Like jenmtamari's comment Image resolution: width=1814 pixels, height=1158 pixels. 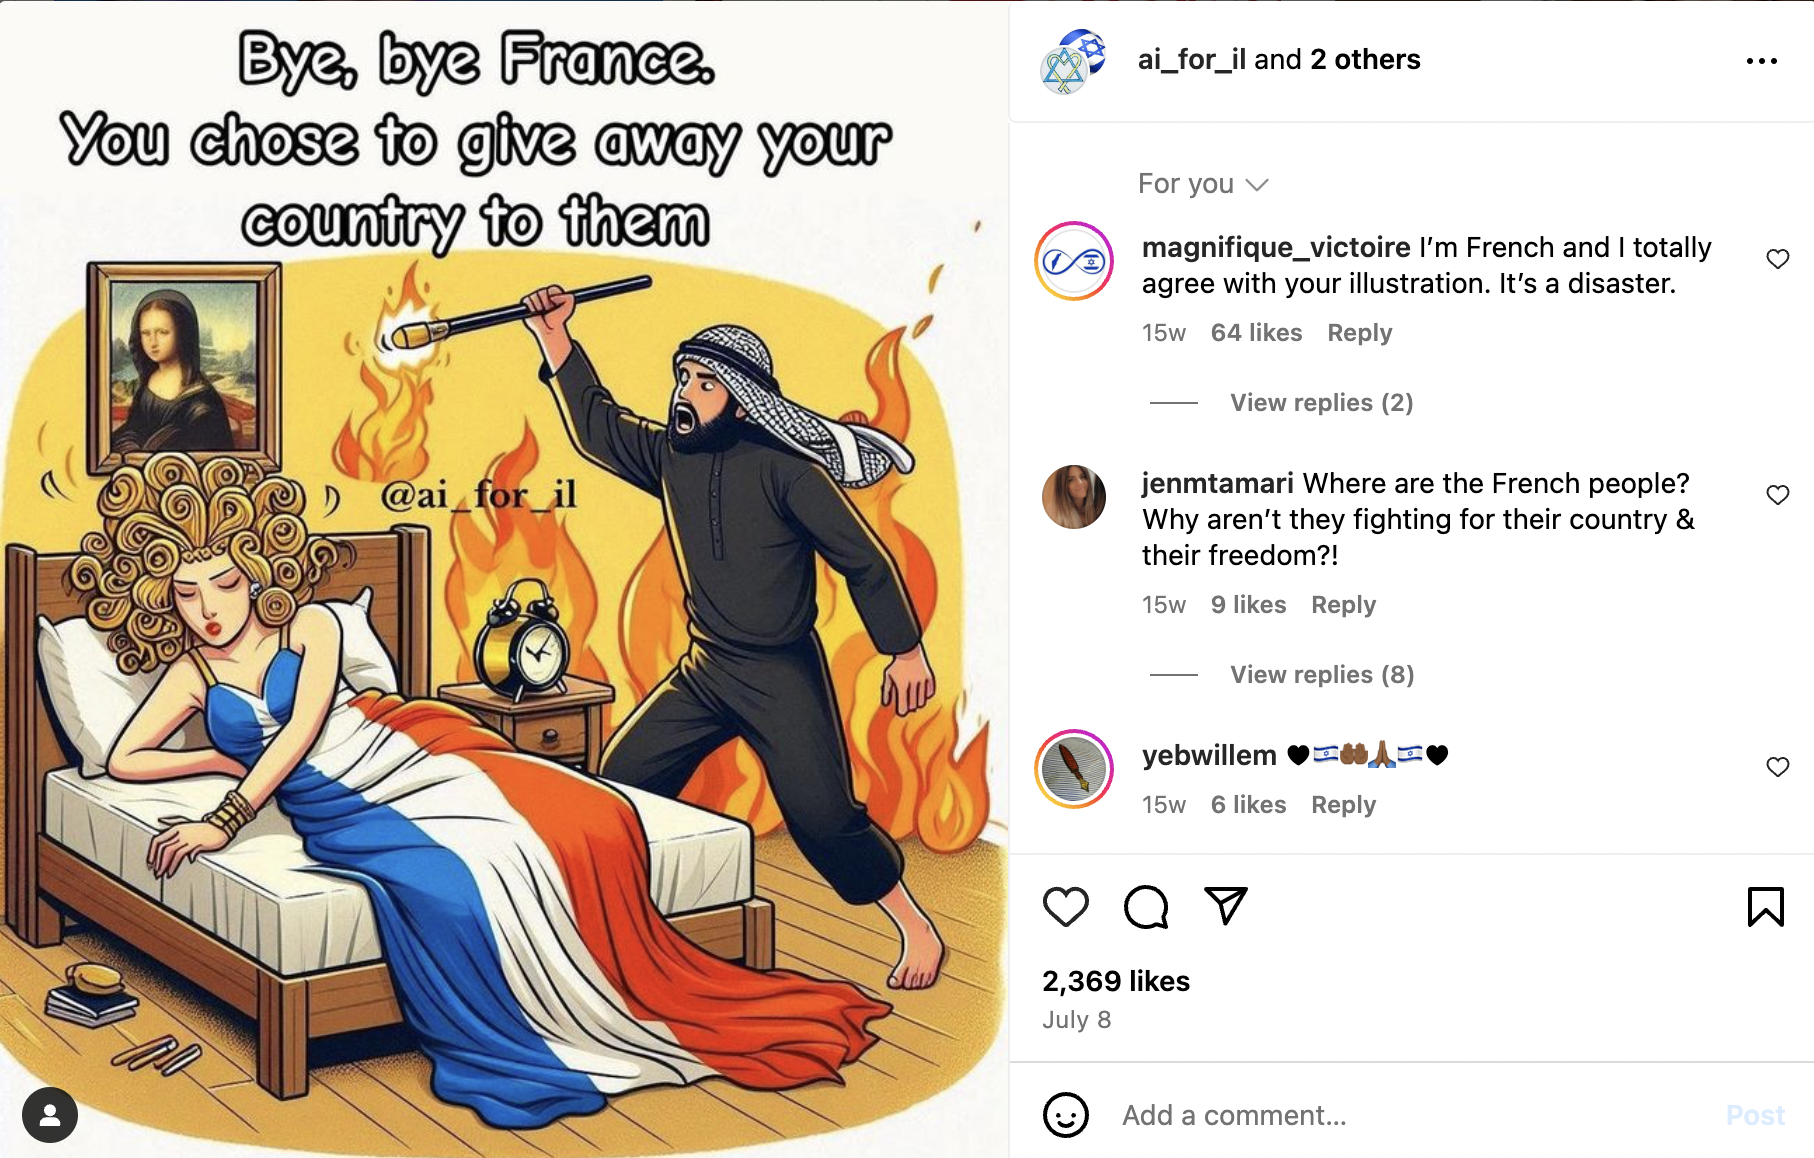point(1777,495)
